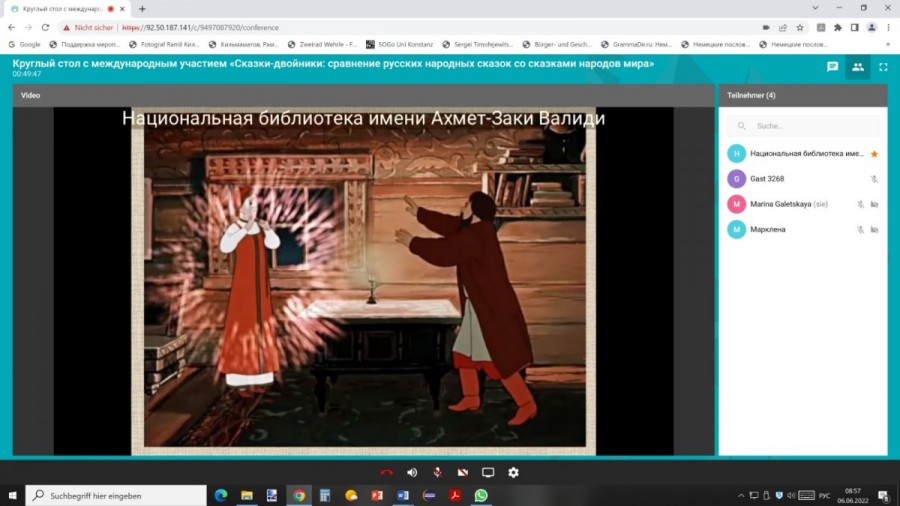Start screen sharing with monitor icon
Viewport: 900px width, 506px height.
pos(488,472)
